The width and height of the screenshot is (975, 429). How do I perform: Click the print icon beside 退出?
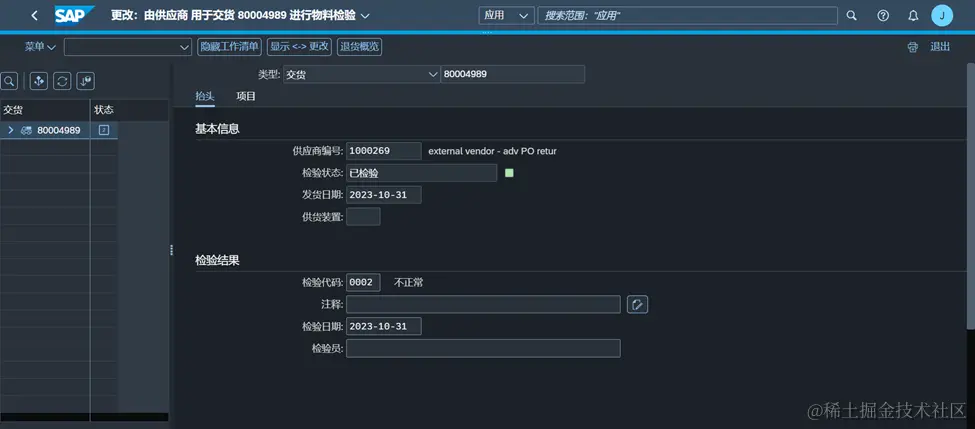point(912,47)
